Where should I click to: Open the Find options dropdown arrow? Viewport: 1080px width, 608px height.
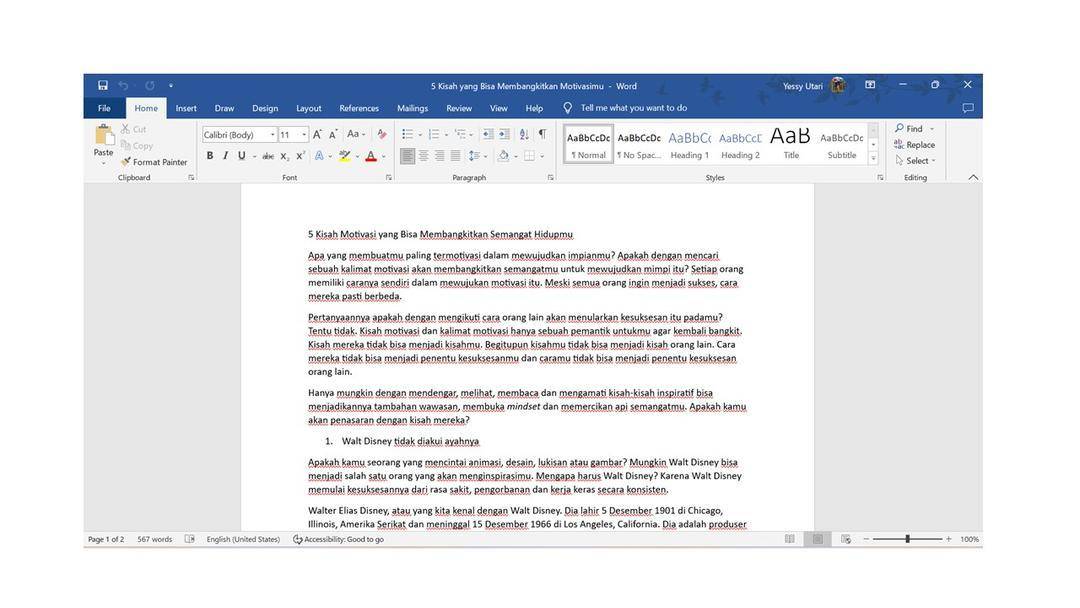coord(932,129)
